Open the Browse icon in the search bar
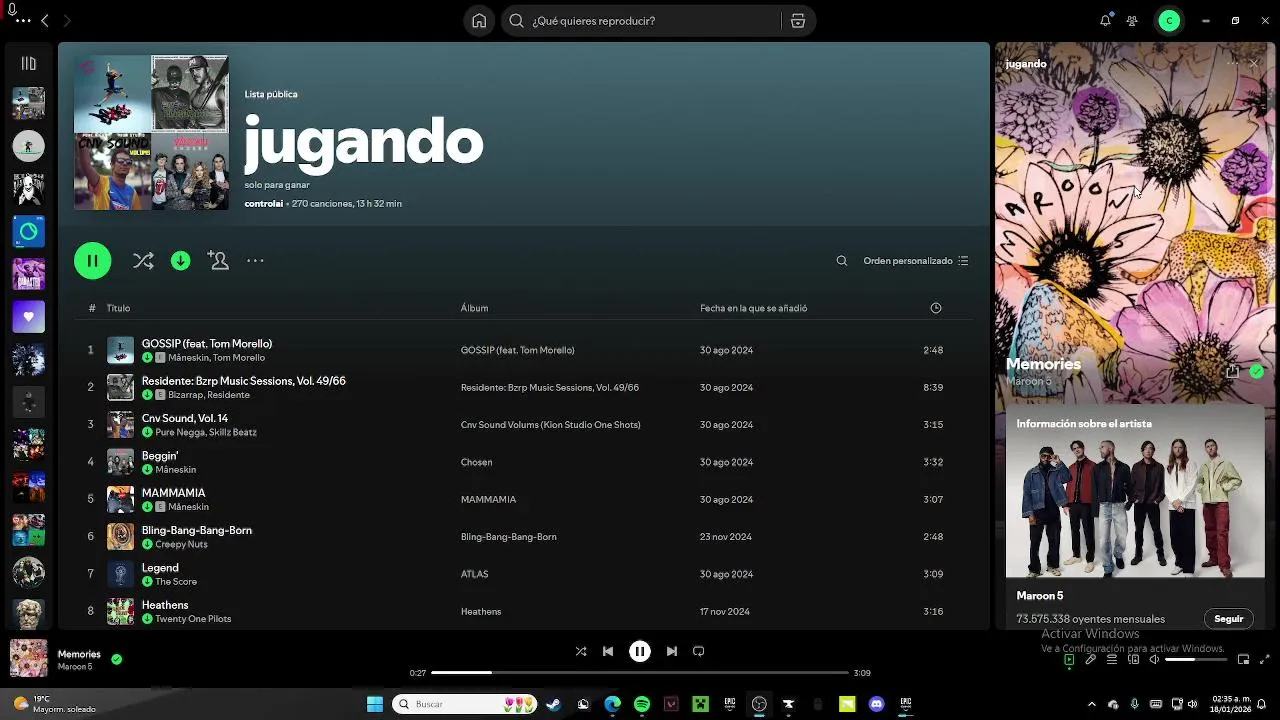Image resolution: width=1280 pixels, height=720 pixels. 797,21
